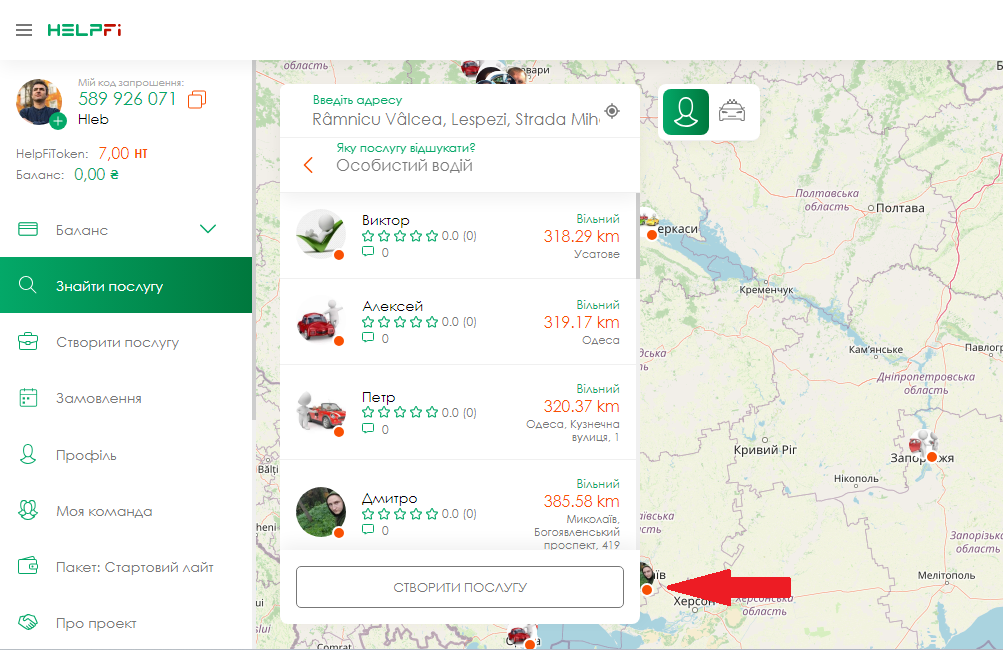Select Дмитро's map marker near Херсон
Screen dimensions: 1003x650
[647, 578]
